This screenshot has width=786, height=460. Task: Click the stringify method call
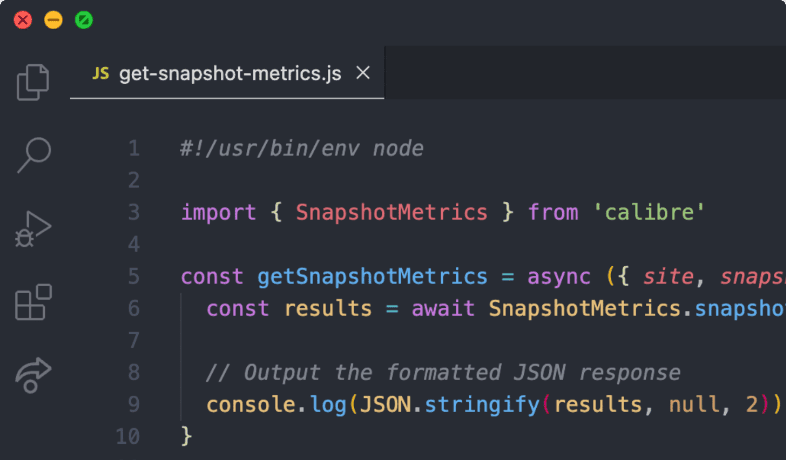[475, 405]
